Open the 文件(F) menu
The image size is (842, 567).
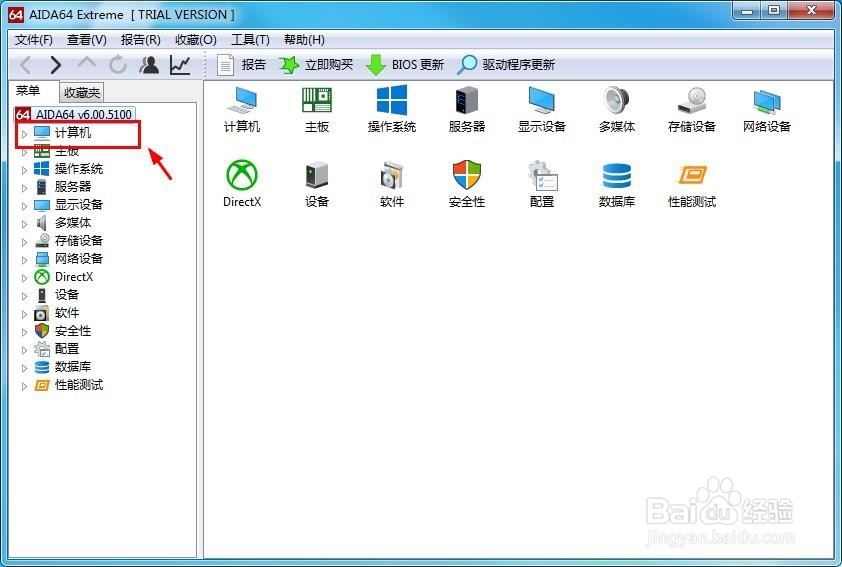(x=33, y=40)
